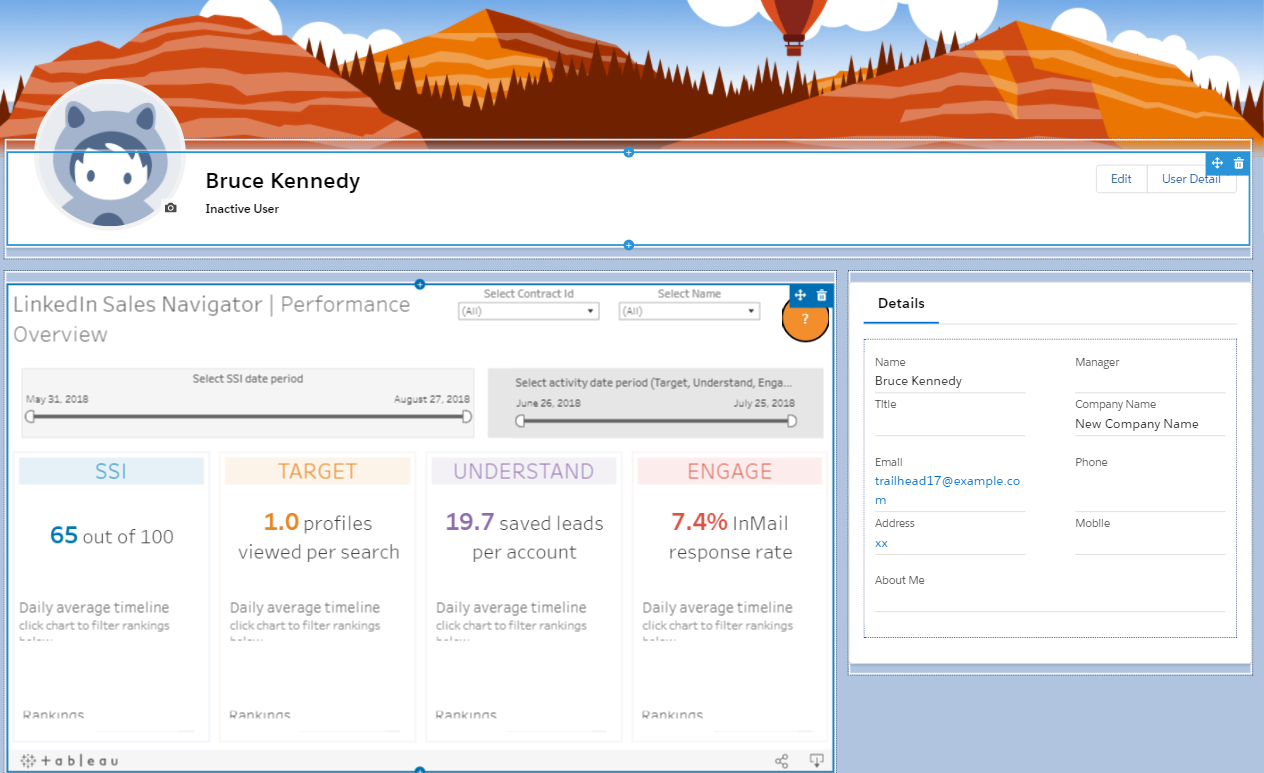Click the User Detail button
The width and height of the screenshot is (1264, 773).
point(1191,178)
